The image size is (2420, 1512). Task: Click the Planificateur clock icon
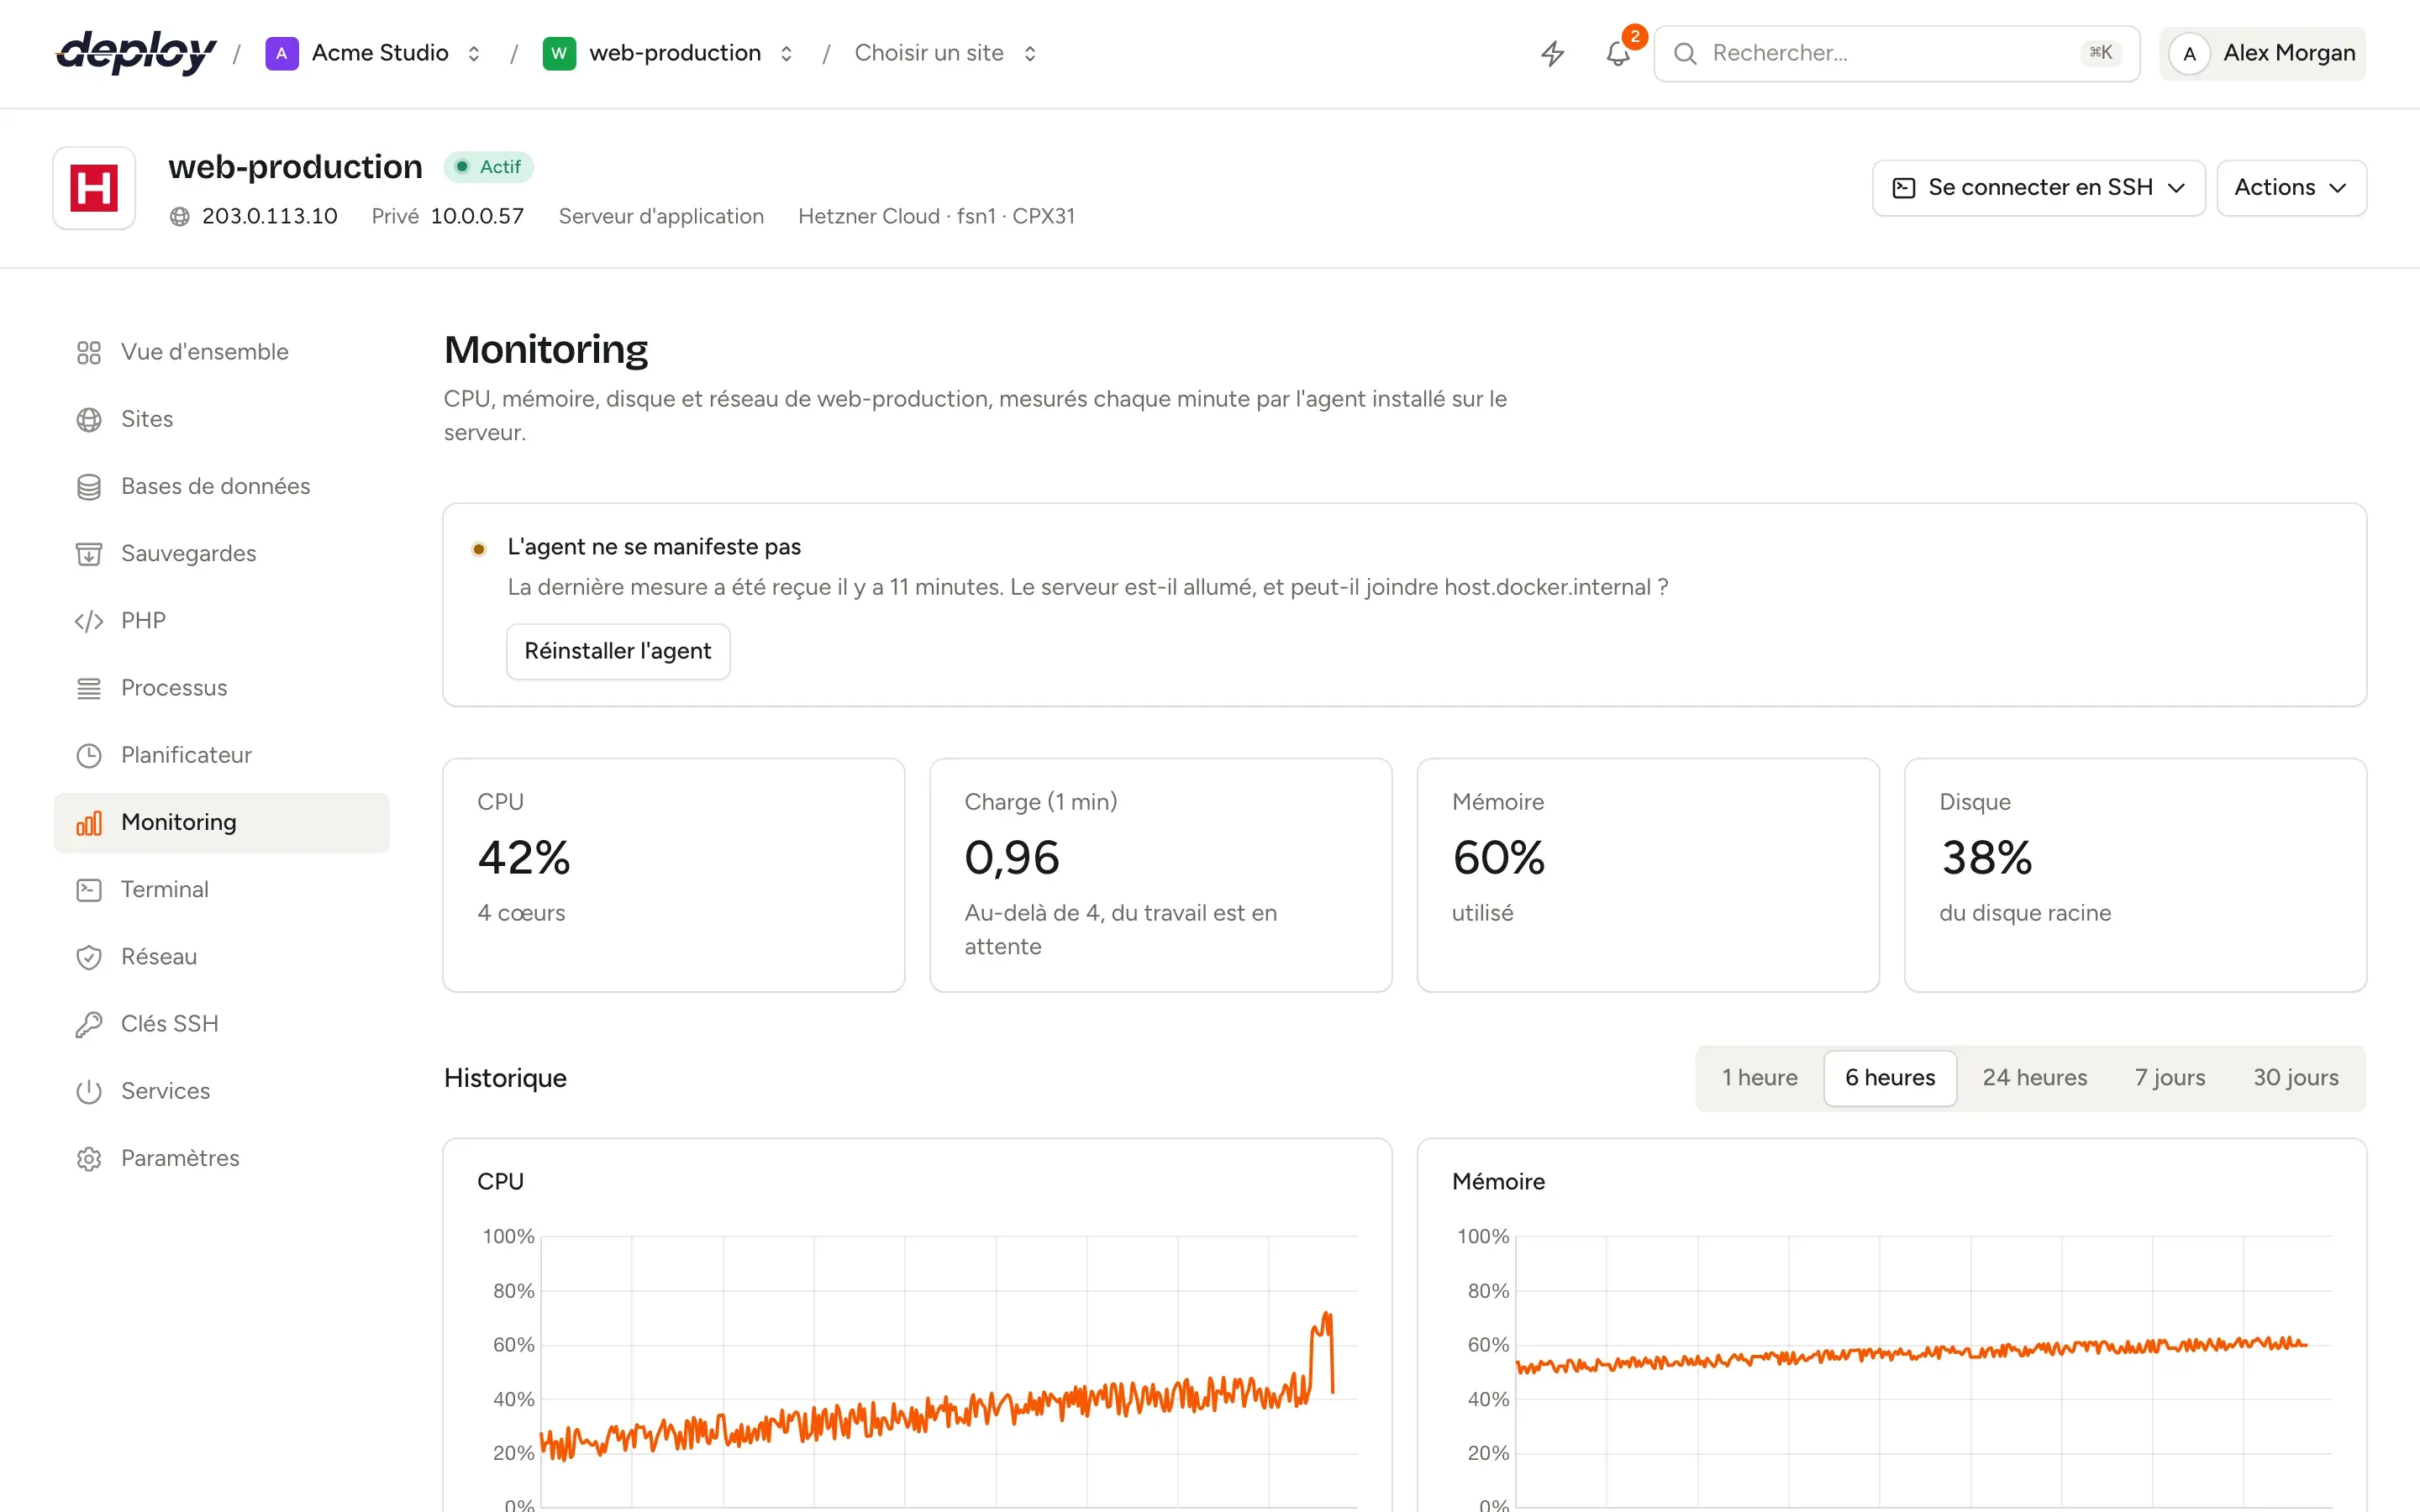pyautogui.click(x=89, y=755)
